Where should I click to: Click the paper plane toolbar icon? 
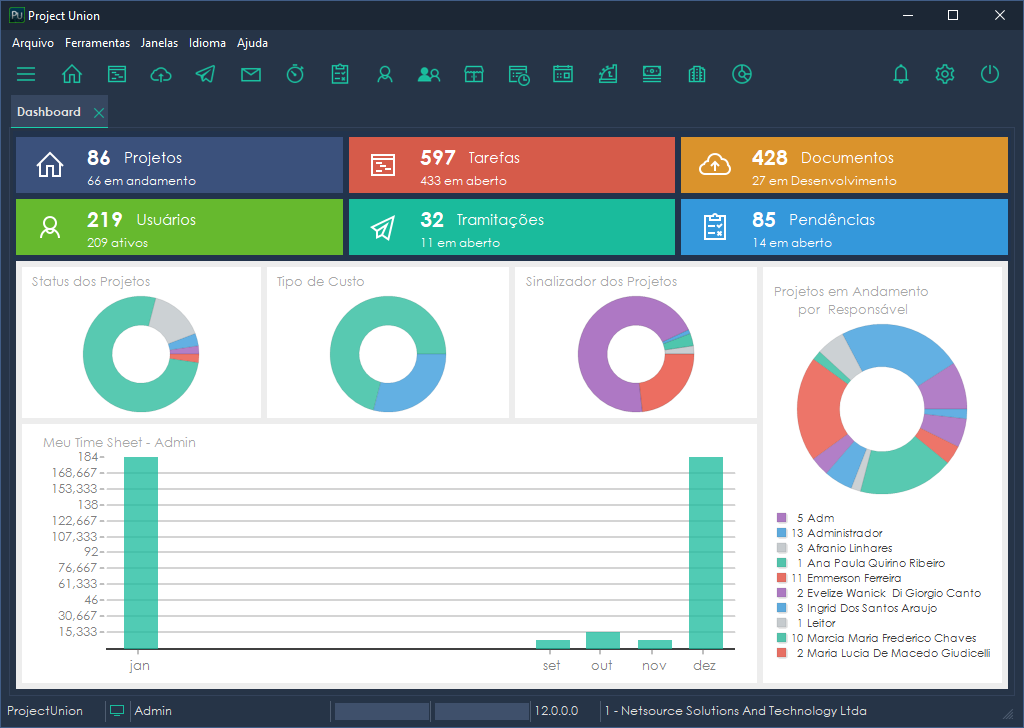pos(206,74)
